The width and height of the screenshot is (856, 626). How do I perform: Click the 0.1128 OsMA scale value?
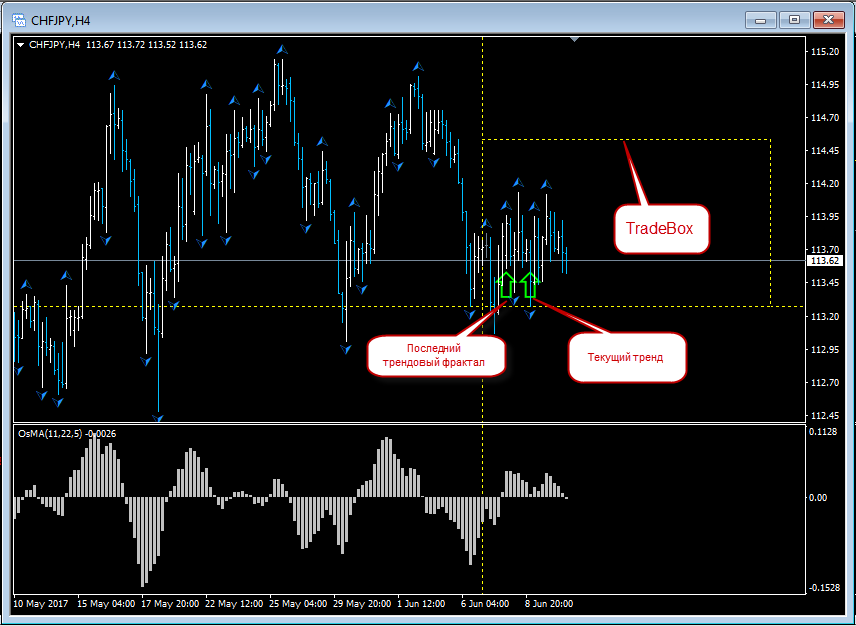pos(824,432)
